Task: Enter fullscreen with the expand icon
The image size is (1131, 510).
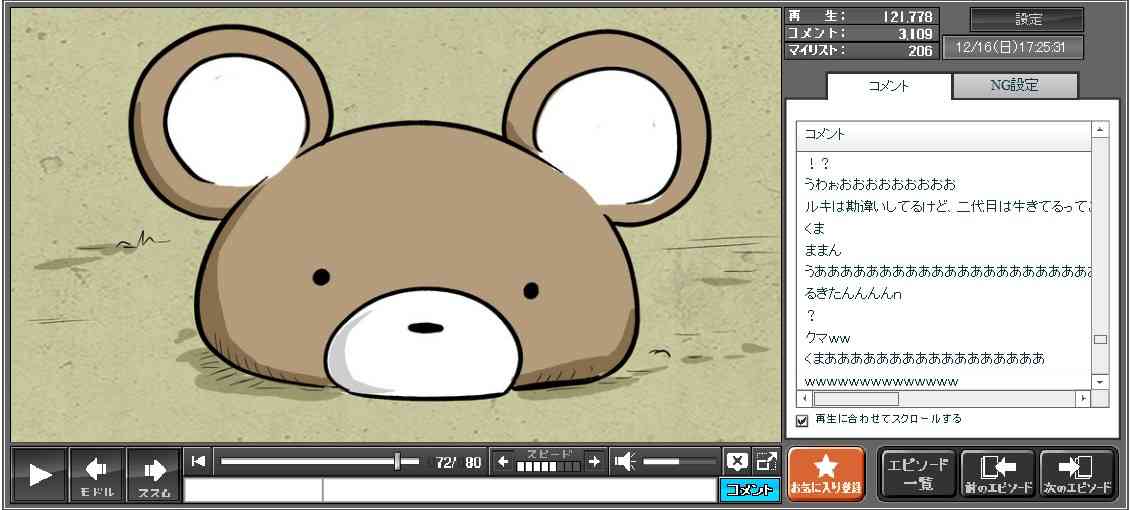Action: 766,461
